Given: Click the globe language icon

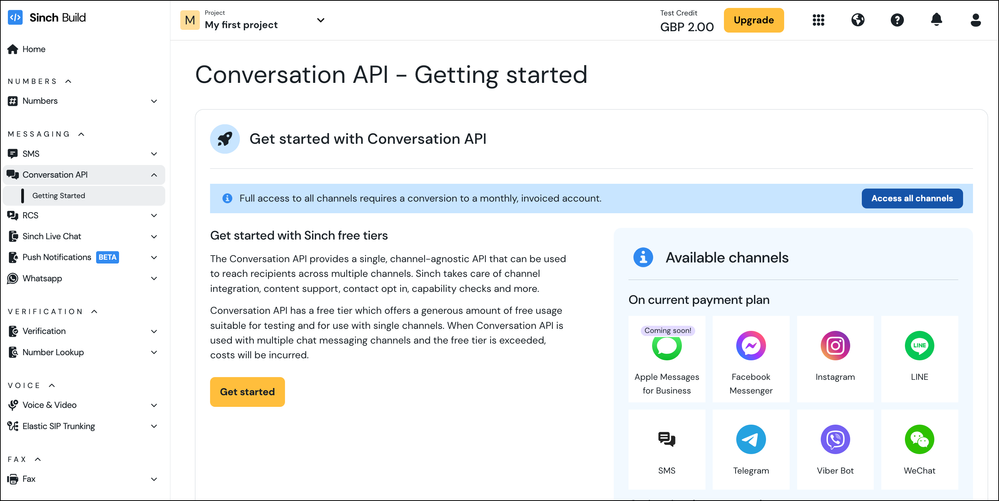Looking at the screenshot, I should pos(858,20).
